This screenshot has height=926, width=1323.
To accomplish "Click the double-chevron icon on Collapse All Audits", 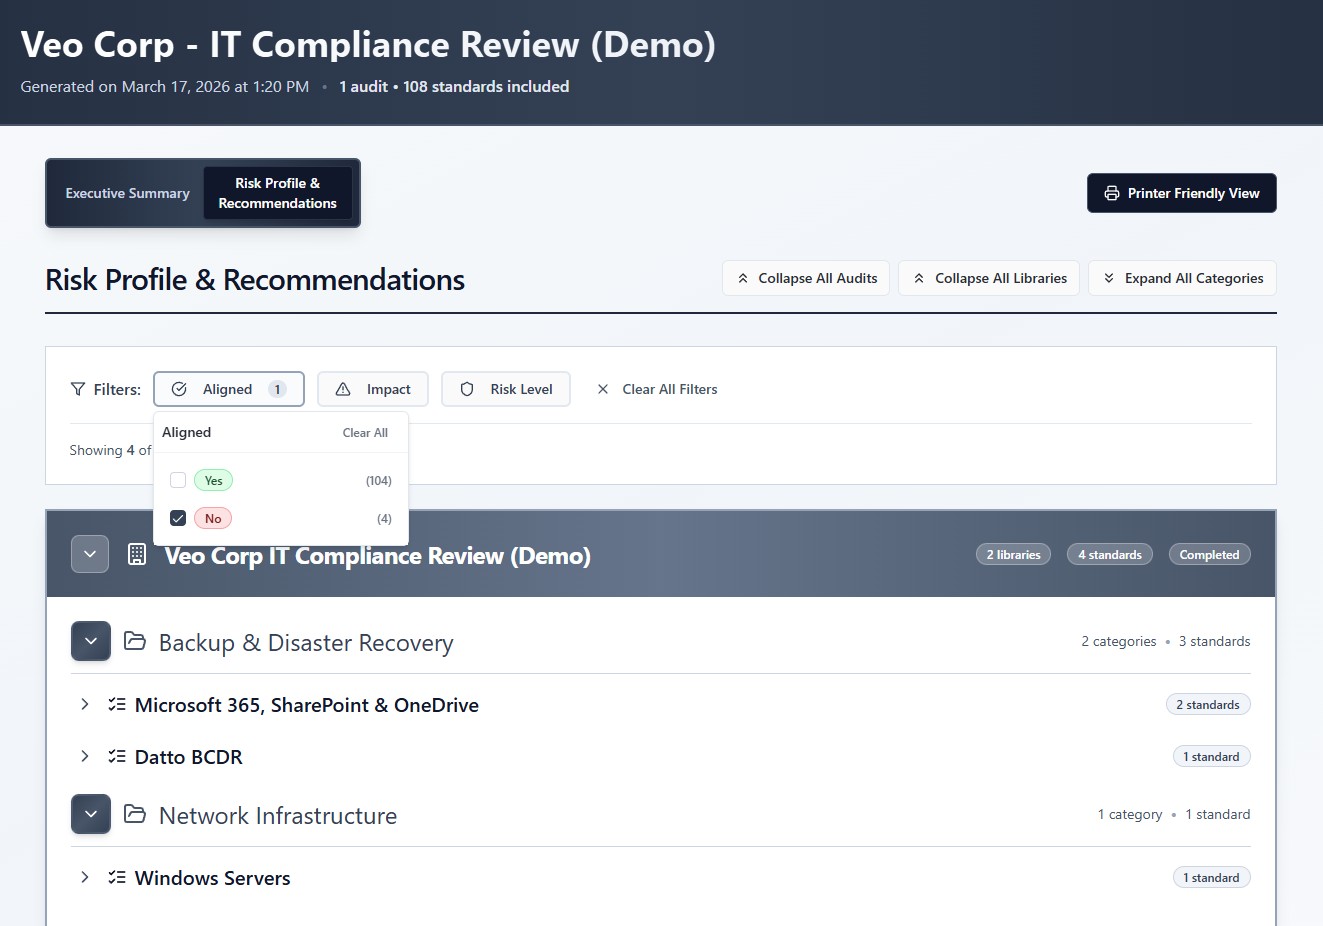I will (743, 278).
